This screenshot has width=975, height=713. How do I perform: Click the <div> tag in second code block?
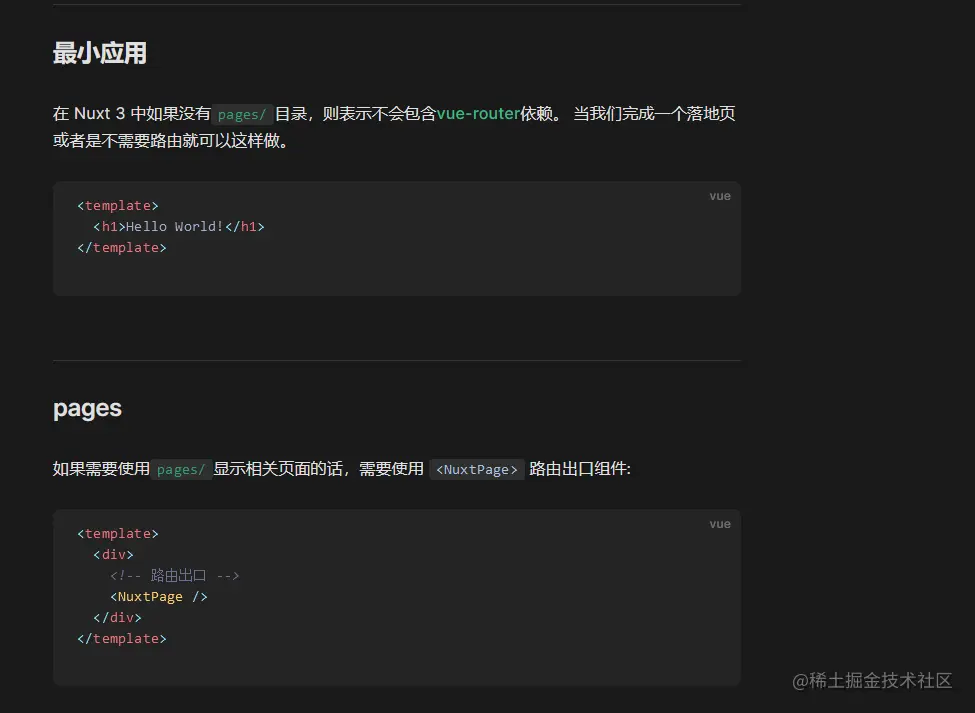pyautogui.click(x=113, y=554)
